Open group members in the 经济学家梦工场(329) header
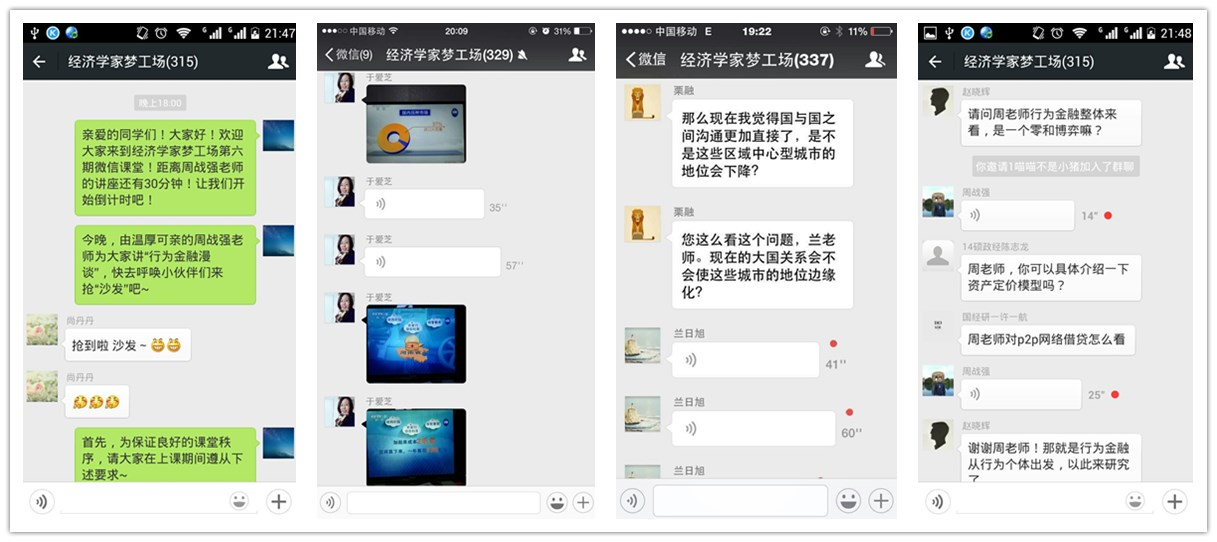The image size is (1217, 542). pyautogui.click(x=577, y=54)
